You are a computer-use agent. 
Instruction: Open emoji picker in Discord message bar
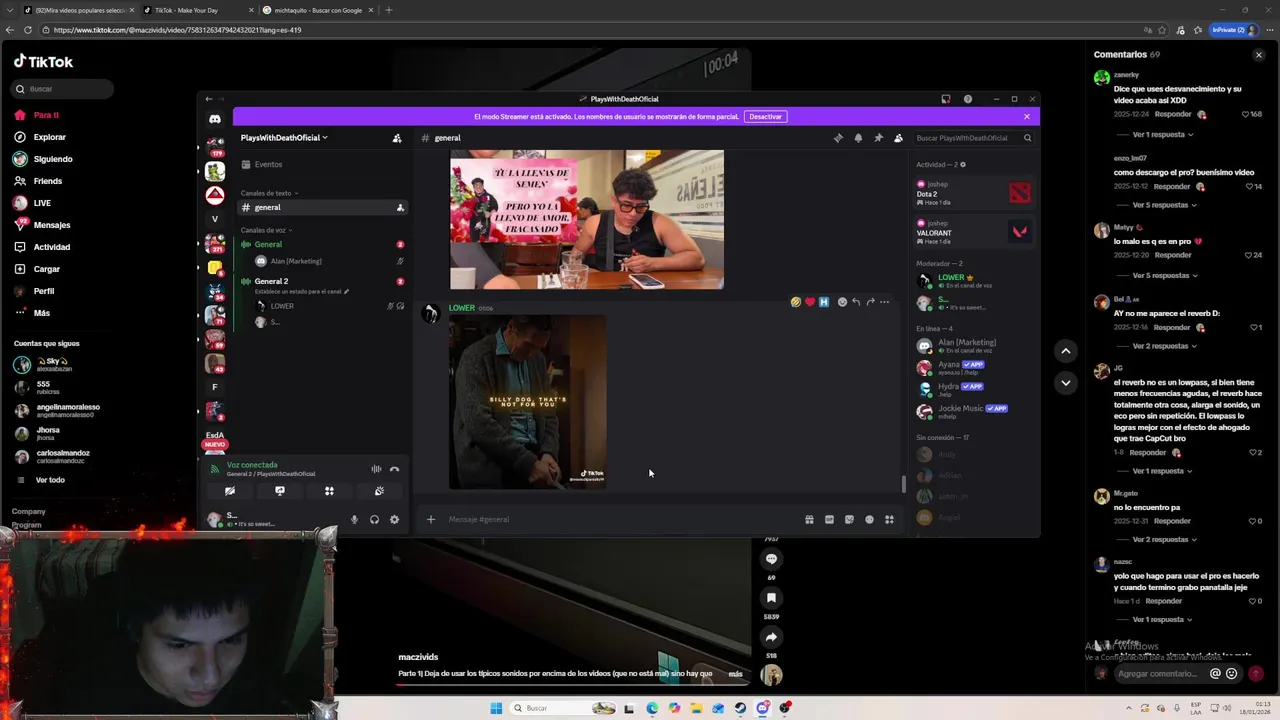pyautogui.click(x=869, y=519)
